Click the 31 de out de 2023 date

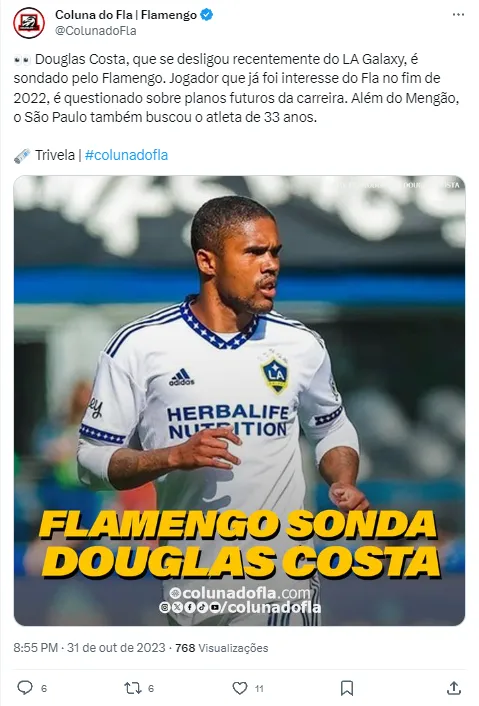point(116,648)
